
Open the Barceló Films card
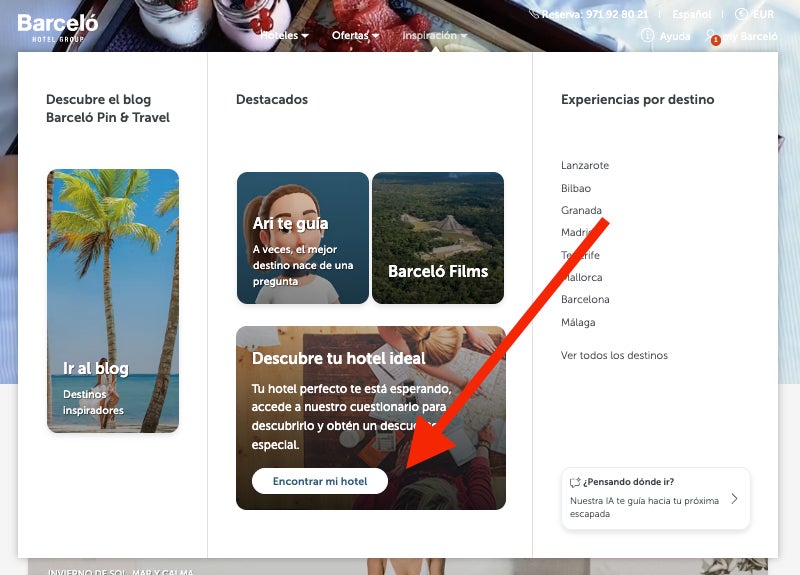(x=438, y=238)
